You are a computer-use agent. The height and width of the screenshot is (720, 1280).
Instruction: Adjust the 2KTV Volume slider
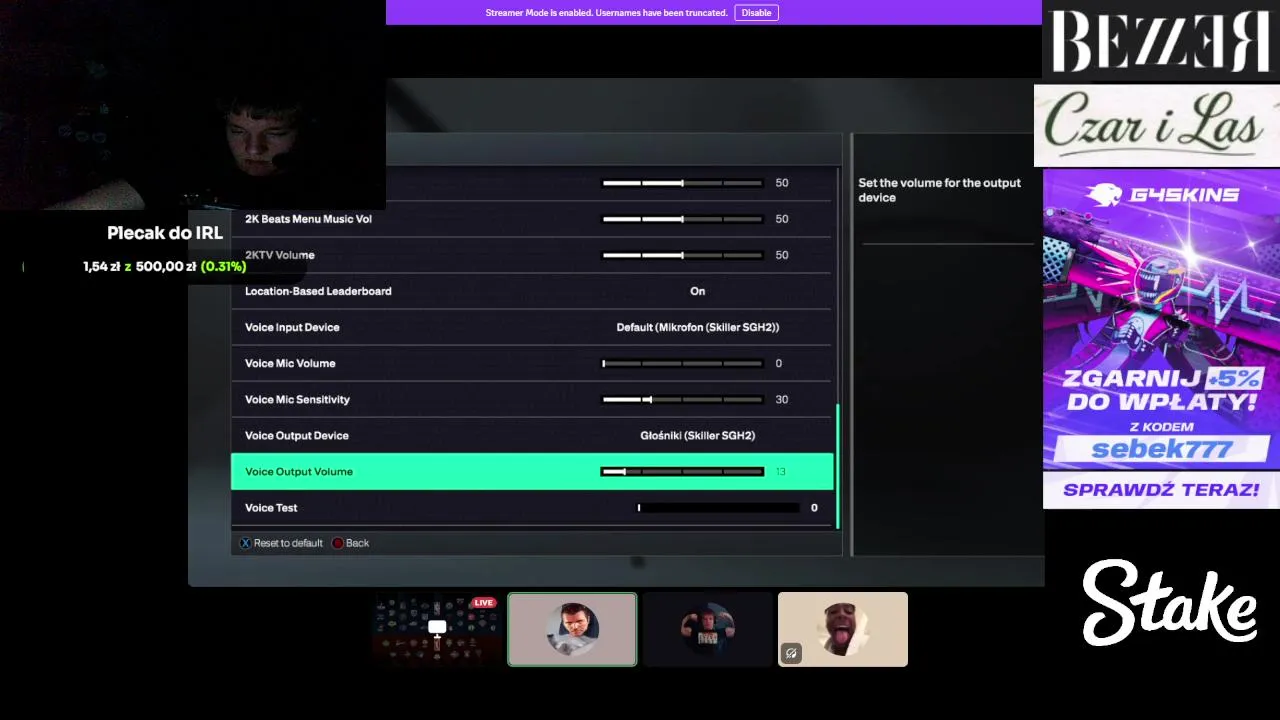tap(682, 255)
